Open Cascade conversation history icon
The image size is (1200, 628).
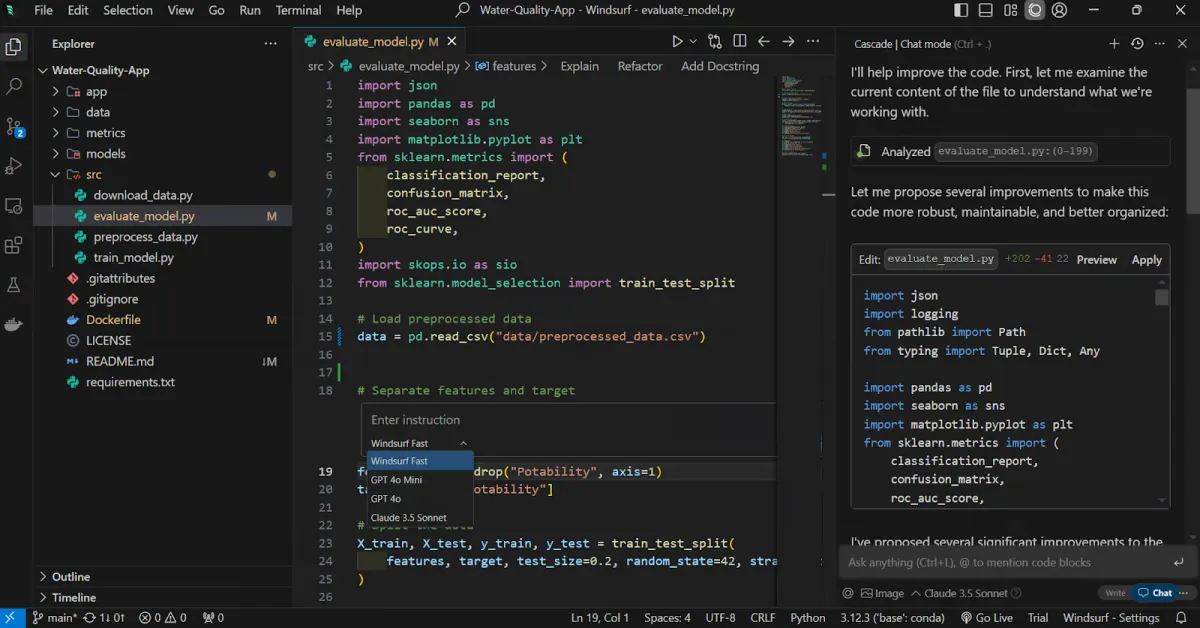point(1137,44)
